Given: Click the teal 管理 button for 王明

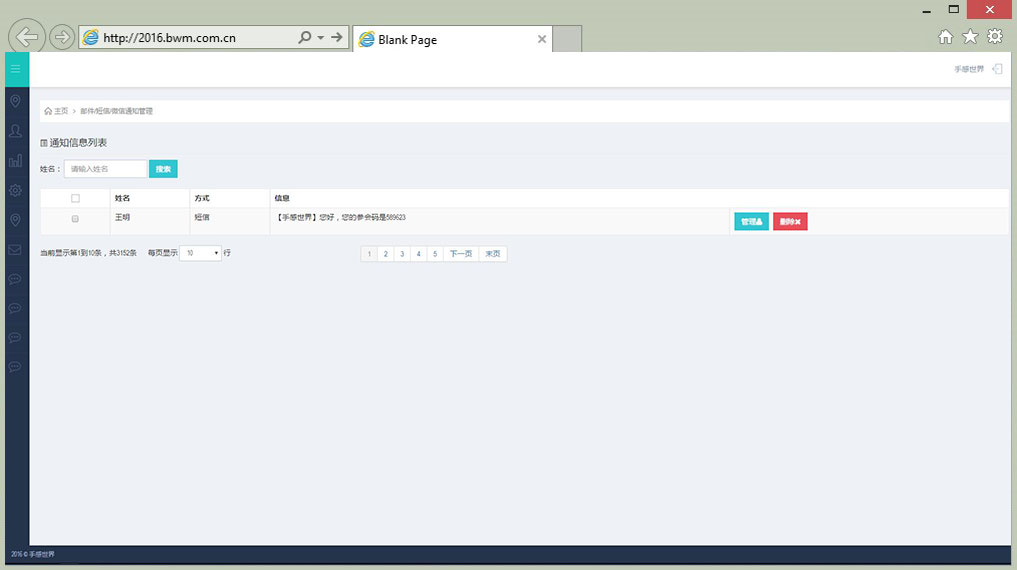Looking at the screenshot, I should (752, 222).
